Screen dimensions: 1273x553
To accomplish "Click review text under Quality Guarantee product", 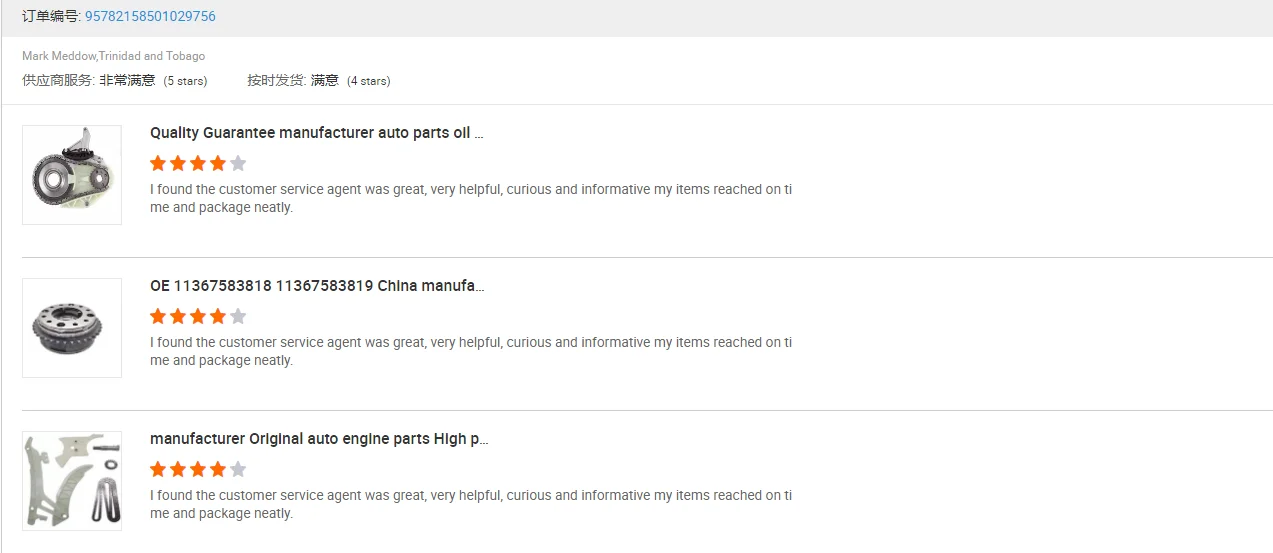I will coord(470,198).
